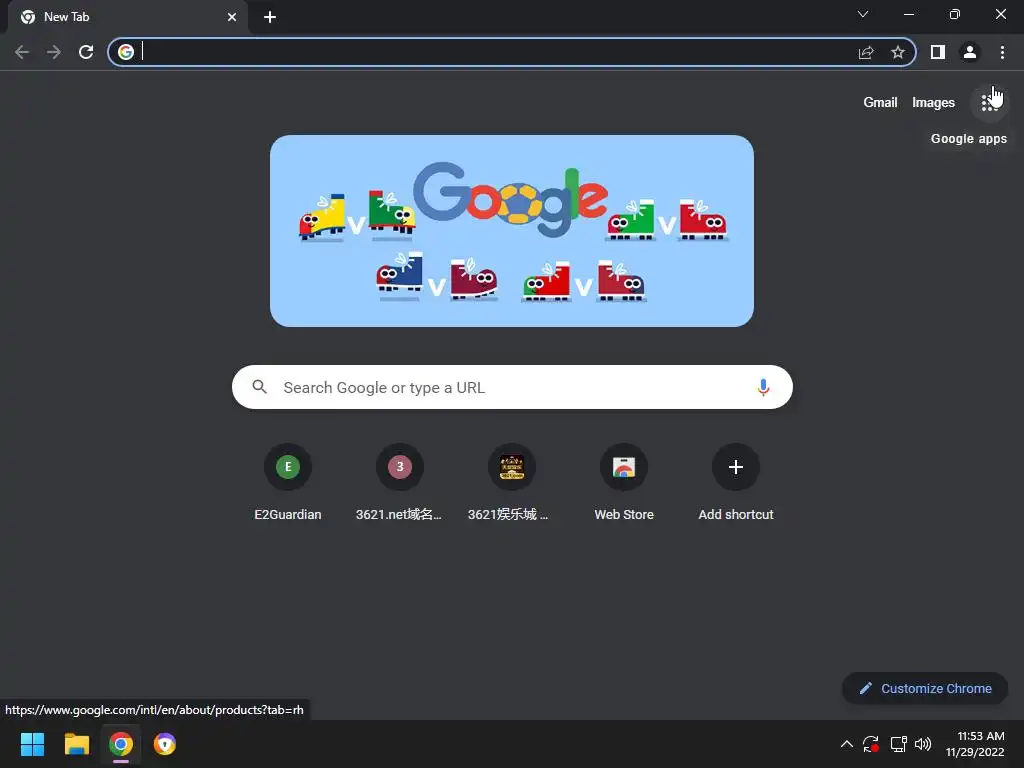Bookmark this tab with the star icon
Screen dimensions: 1024x768
point(898,52)
